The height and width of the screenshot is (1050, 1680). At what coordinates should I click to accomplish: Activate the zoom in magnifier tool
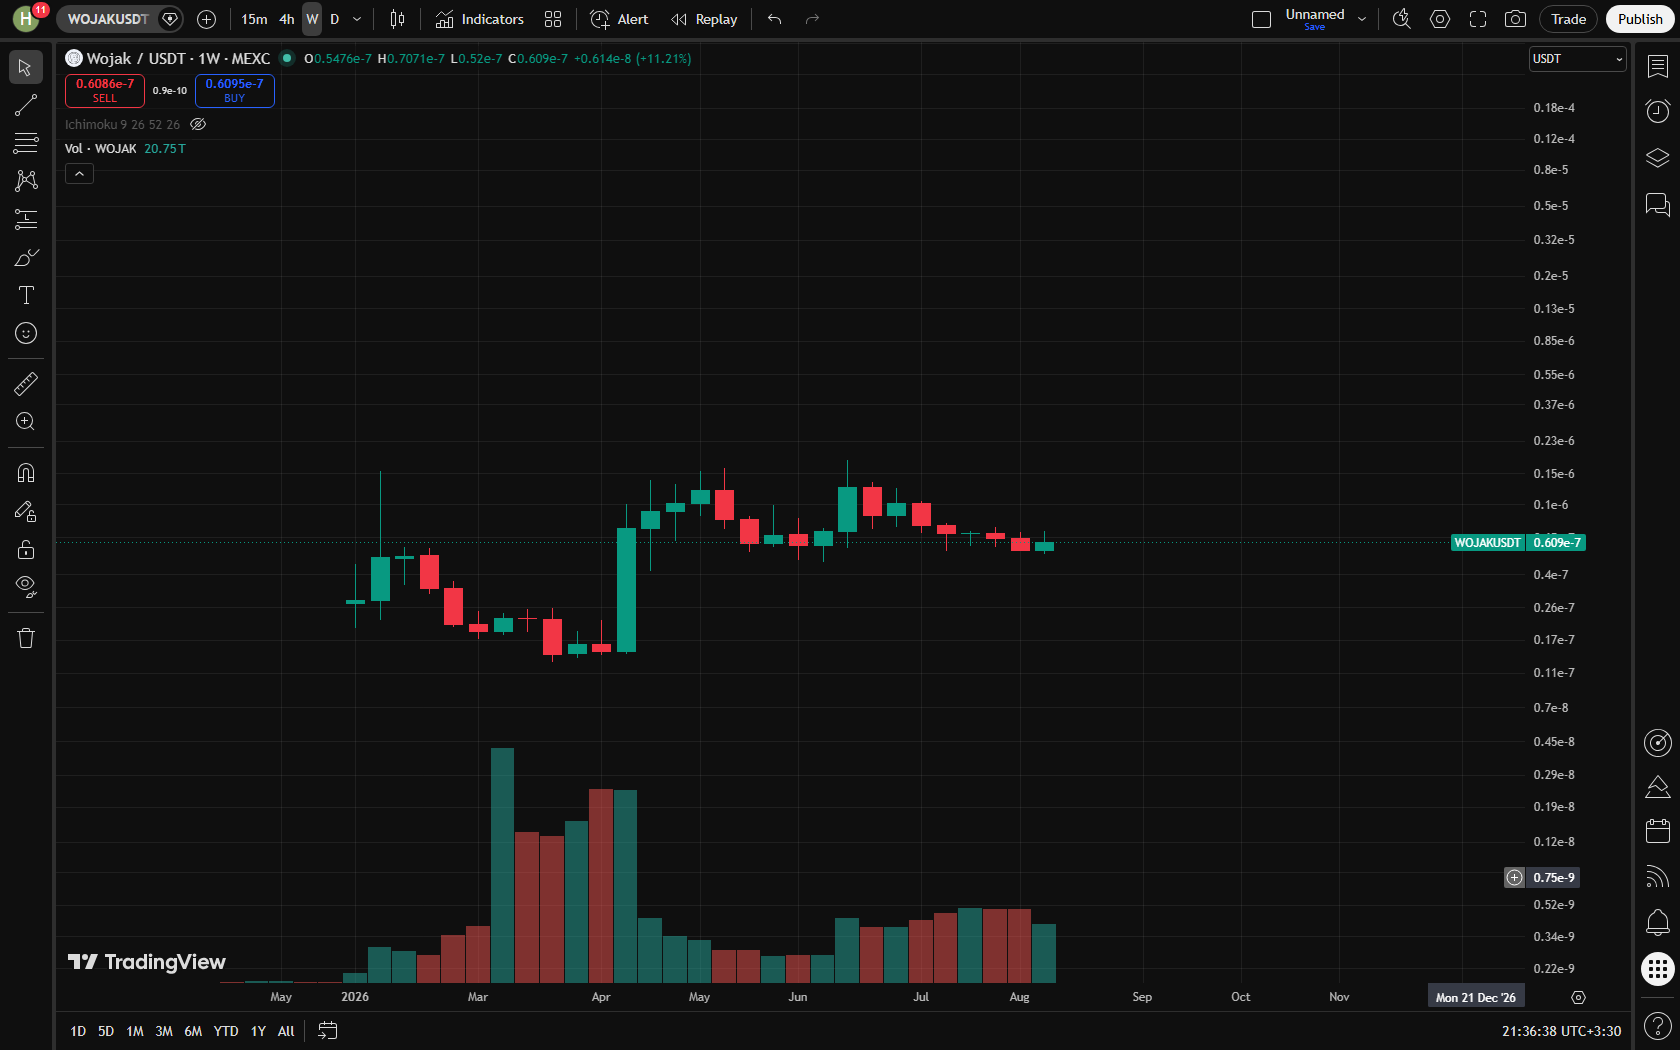[x=26, y=422]
